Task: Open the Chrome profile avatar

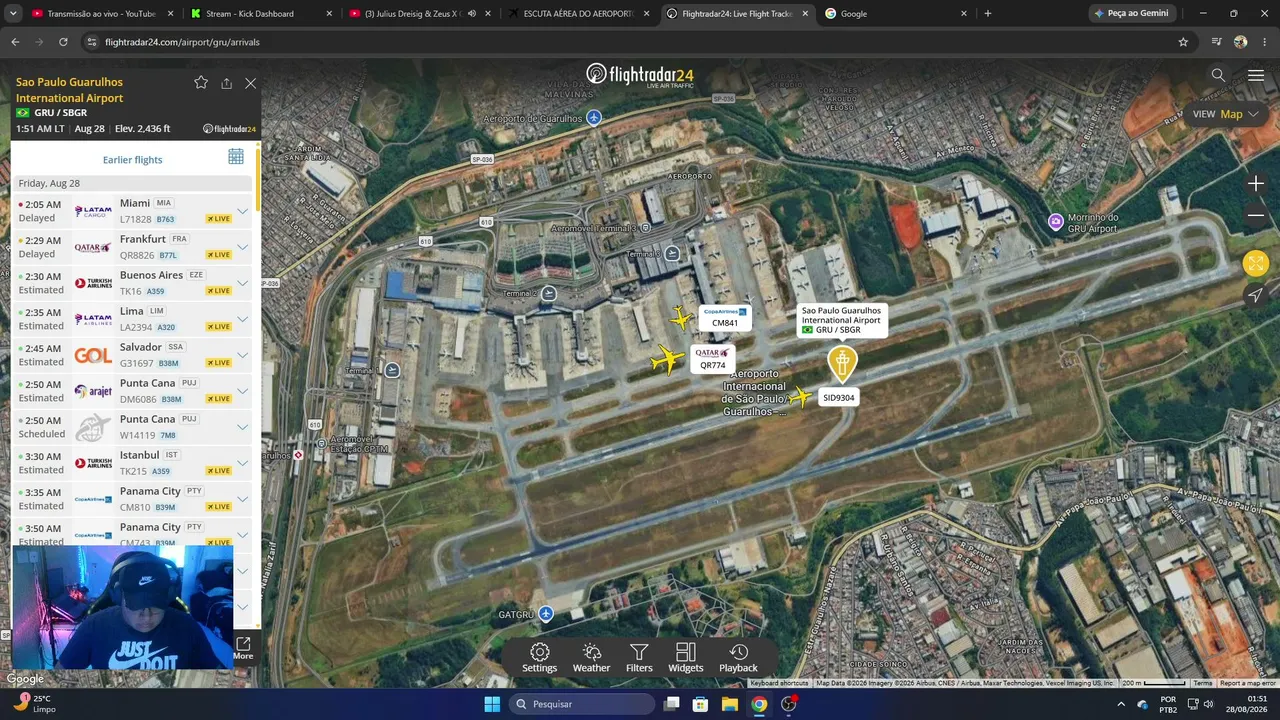Action: tap(1241, 42)
